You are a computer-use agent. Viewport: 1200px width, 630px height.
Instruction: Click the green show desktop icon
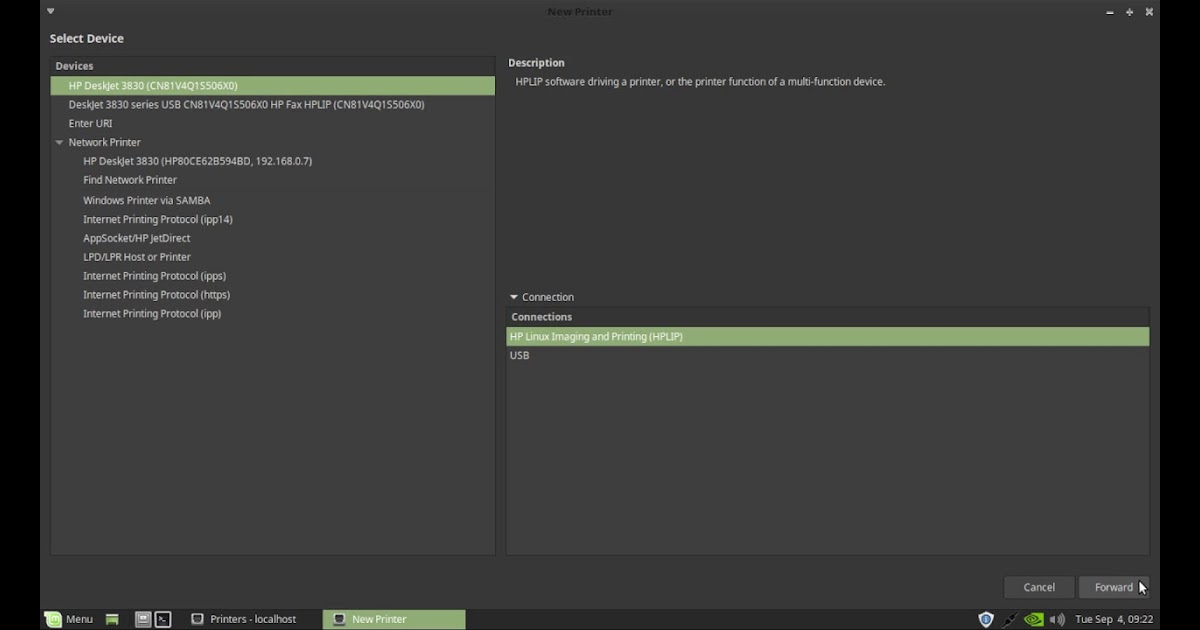point(112,619)
